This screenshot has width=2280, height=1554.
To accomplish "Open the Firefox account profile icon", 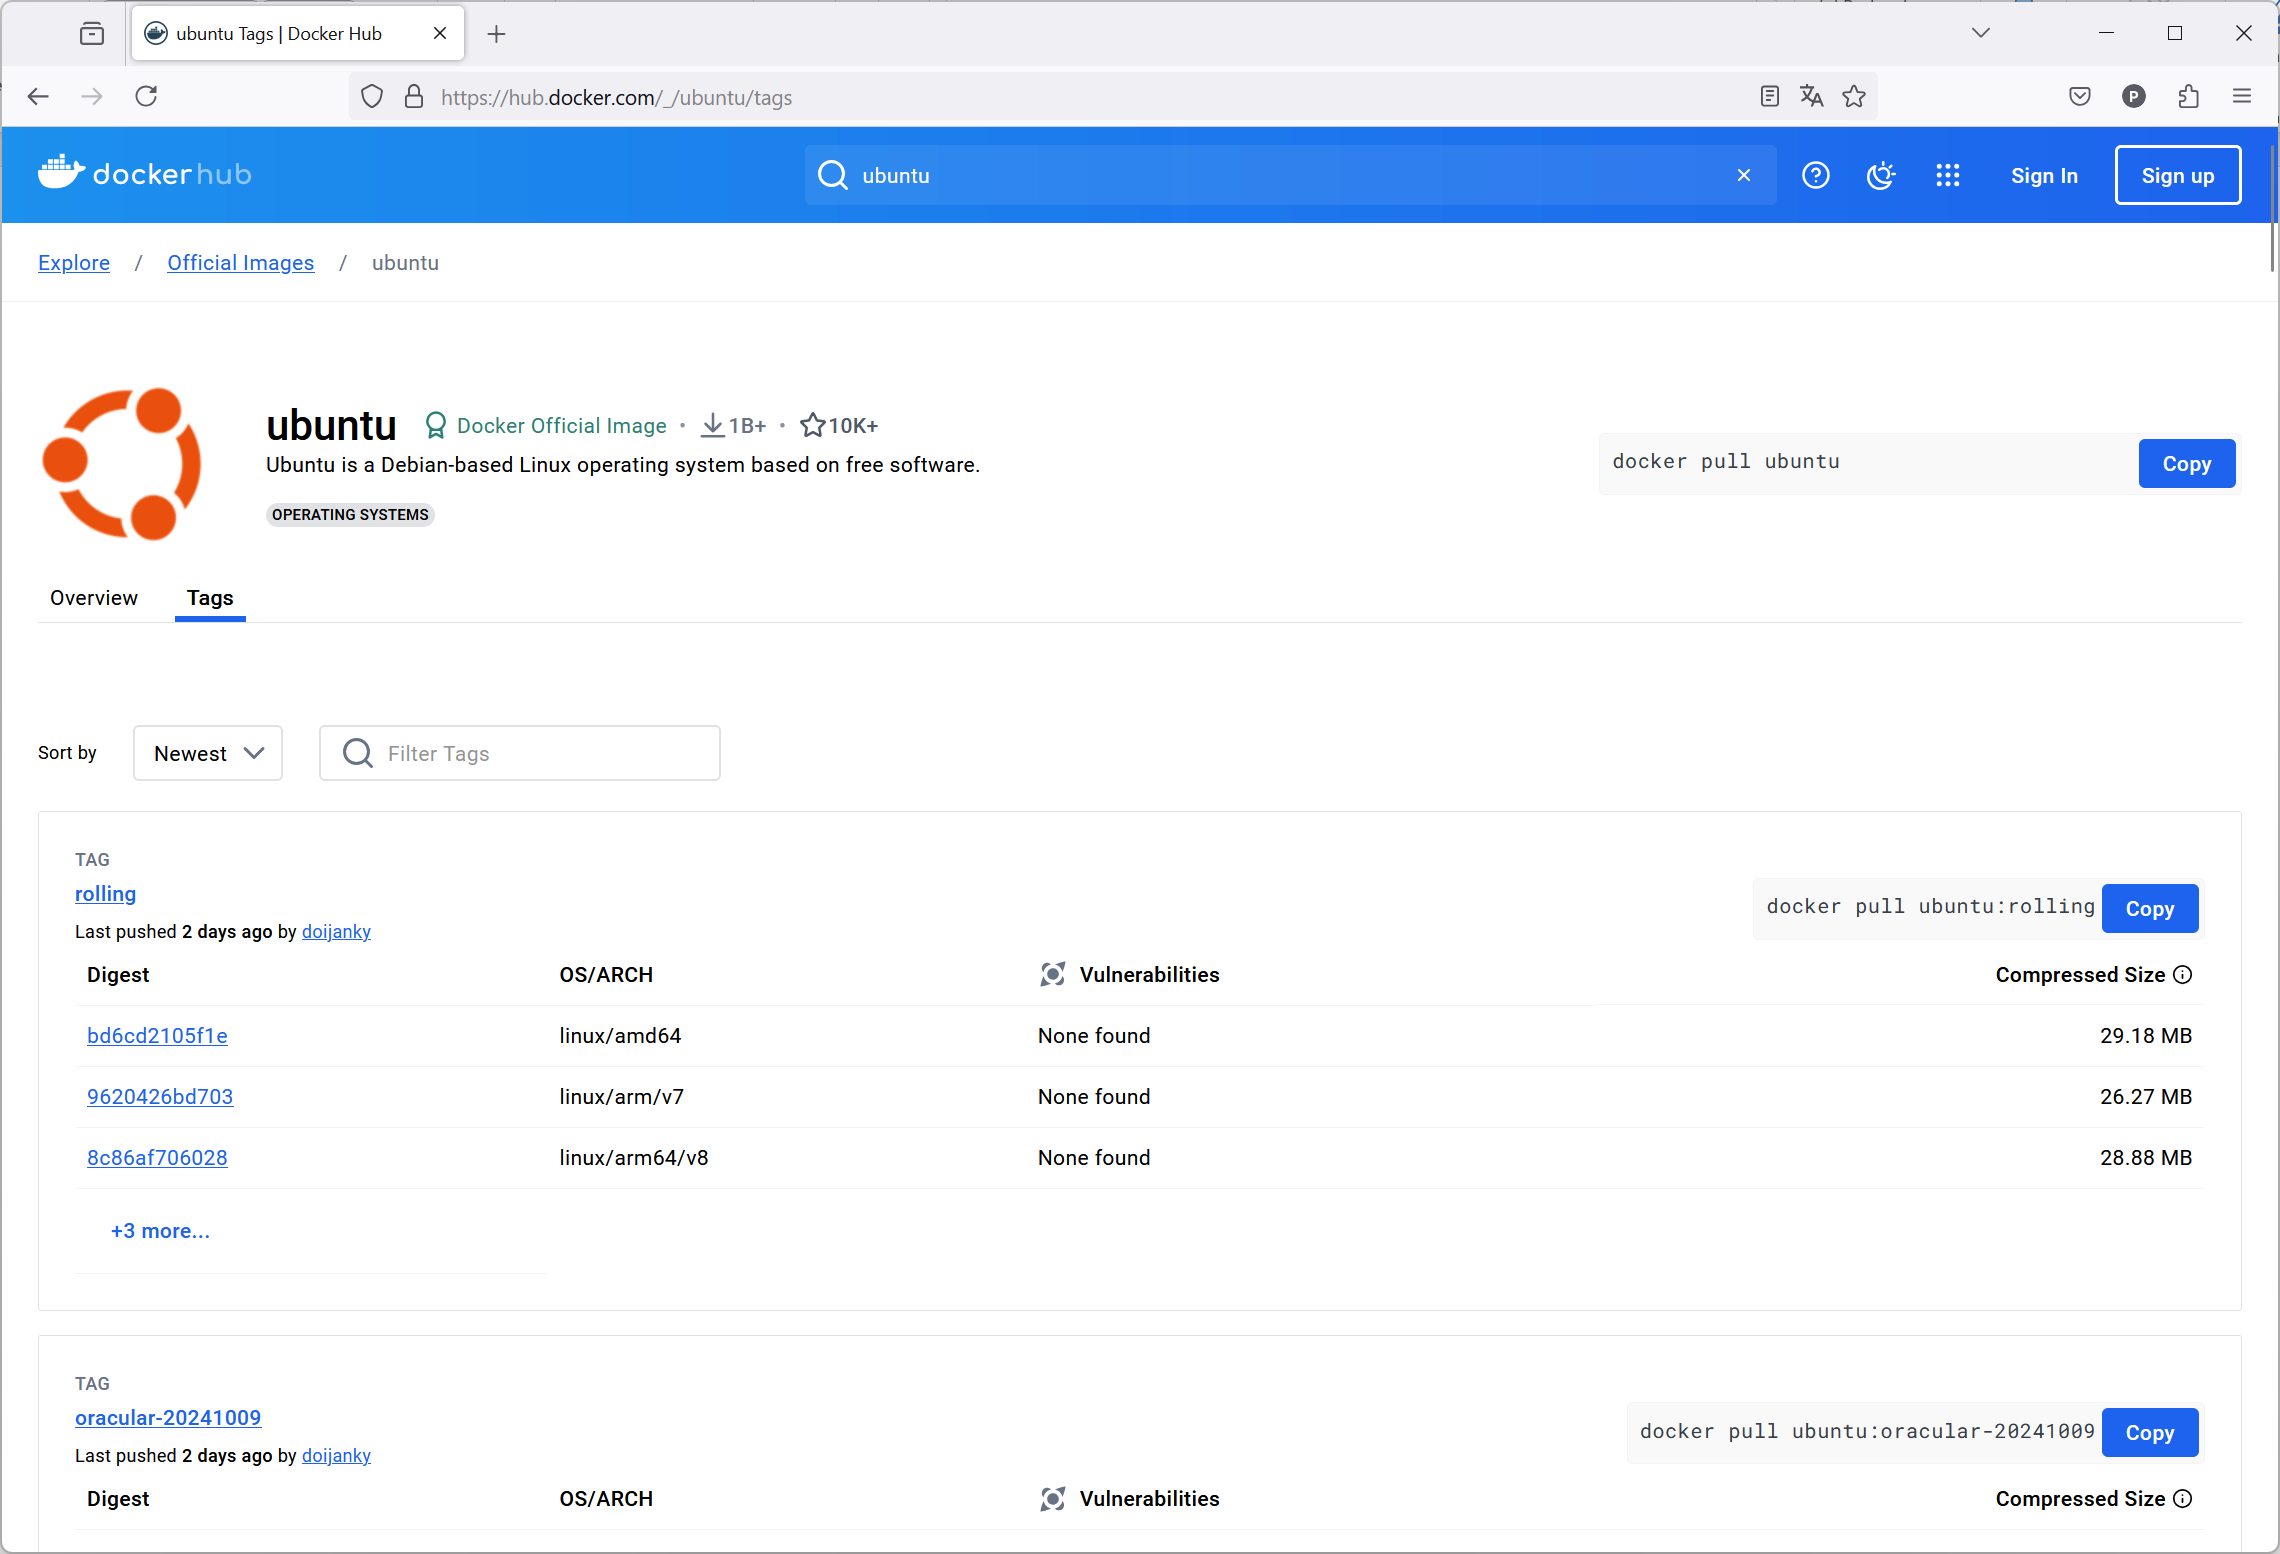I will tap(2134, 96).
